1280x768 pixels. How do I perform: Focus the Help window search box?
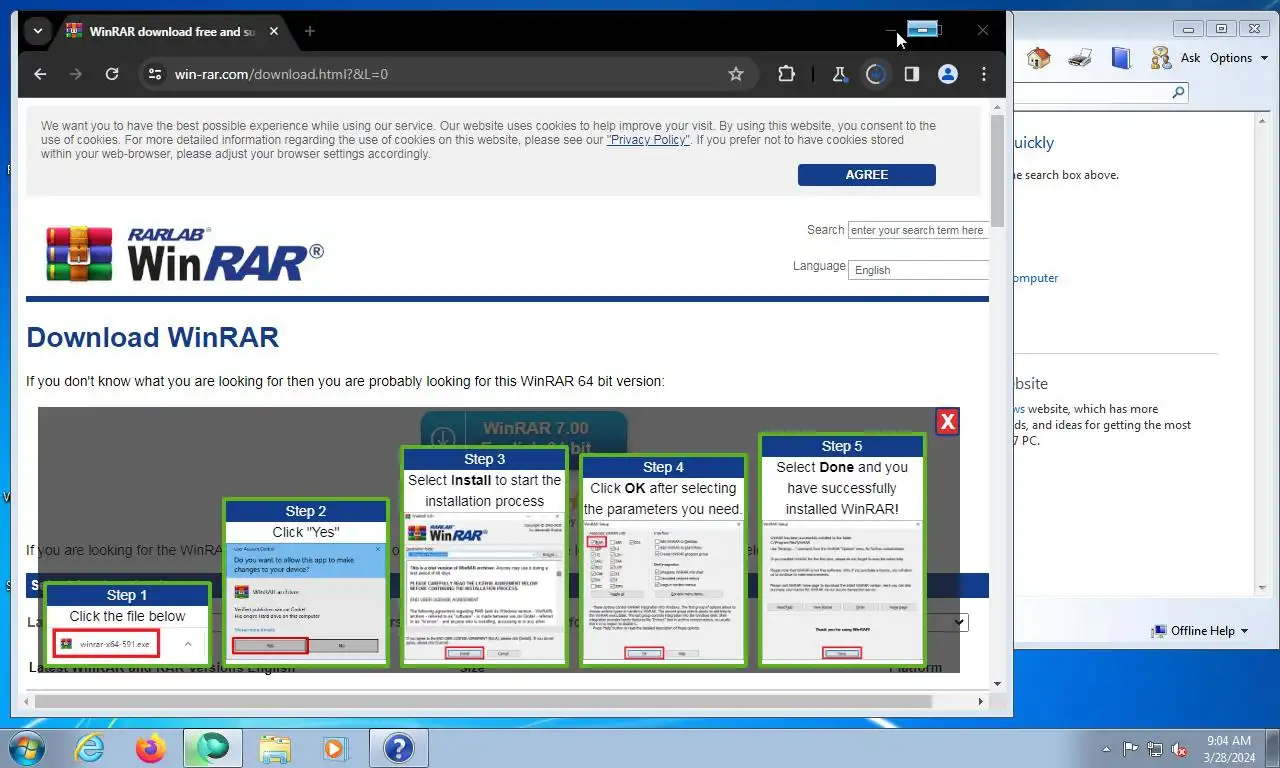pyautogui.click(x=1090, y=93)
